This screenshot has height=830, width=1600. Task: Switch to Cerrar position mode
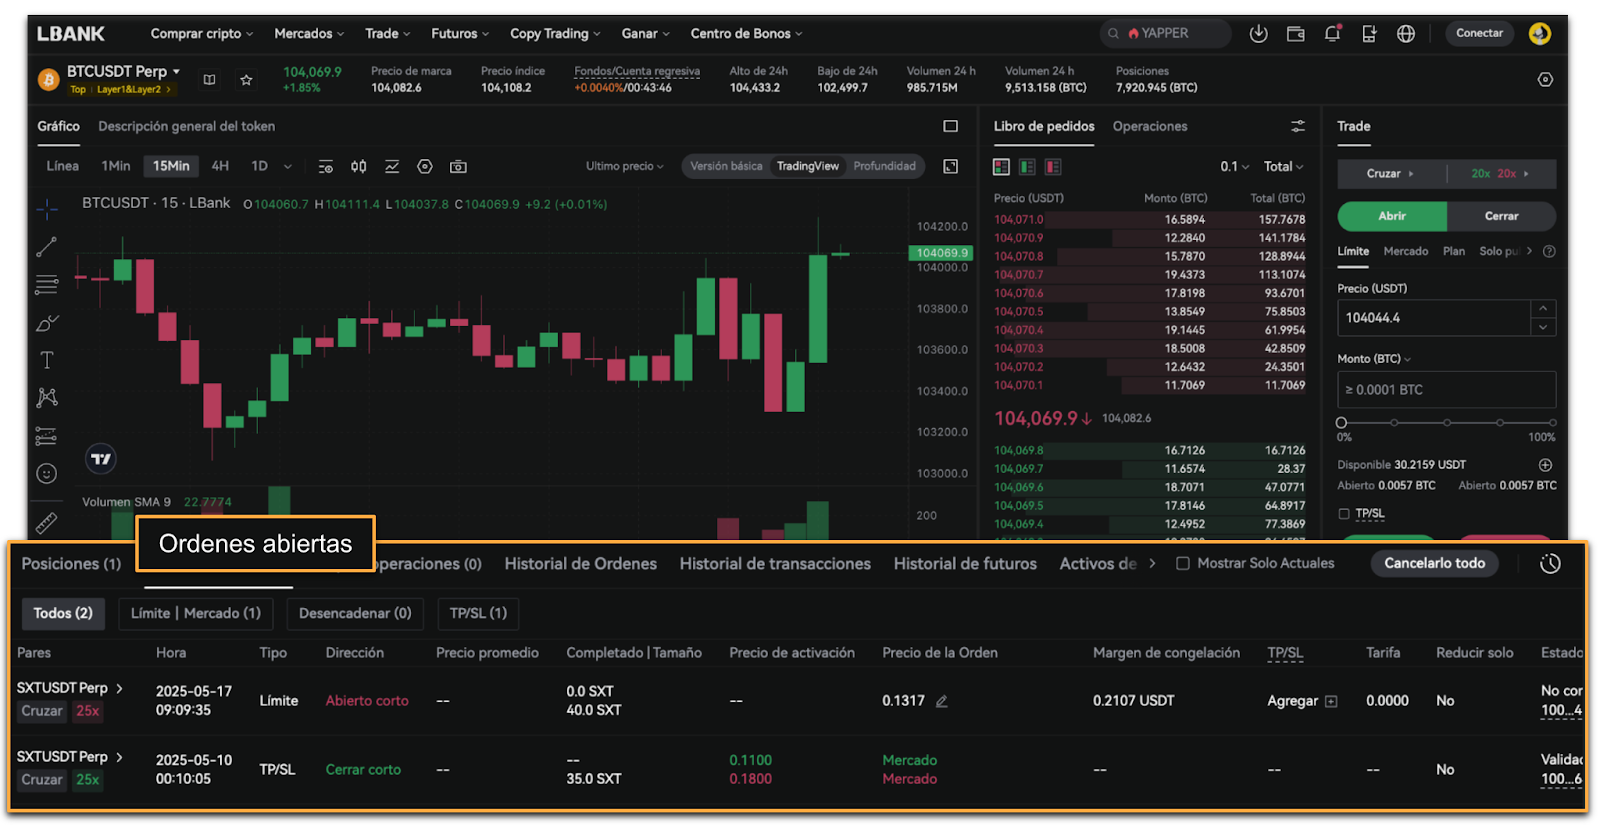click(1501, 216)
